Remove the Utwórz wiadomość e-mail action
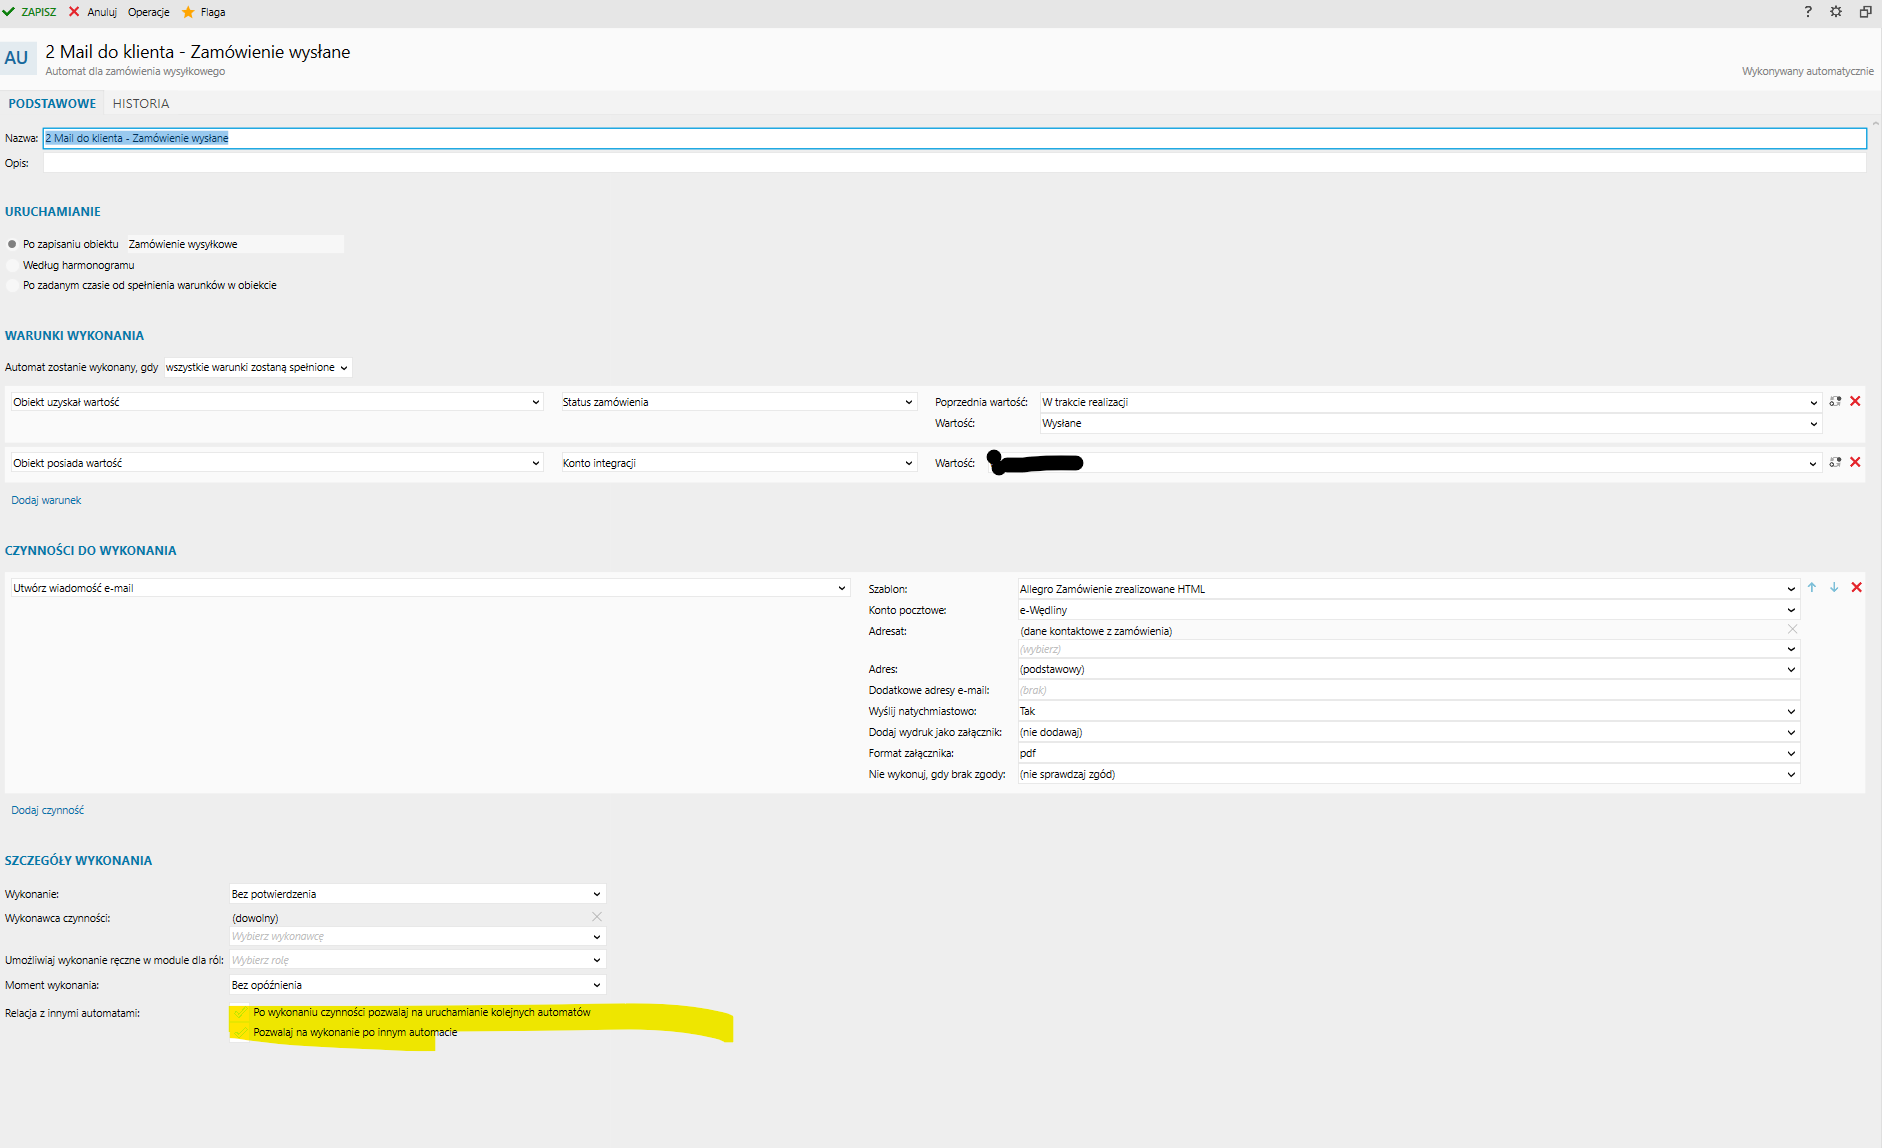This screenshot has height=1148, width=1882. (1856, 588)
